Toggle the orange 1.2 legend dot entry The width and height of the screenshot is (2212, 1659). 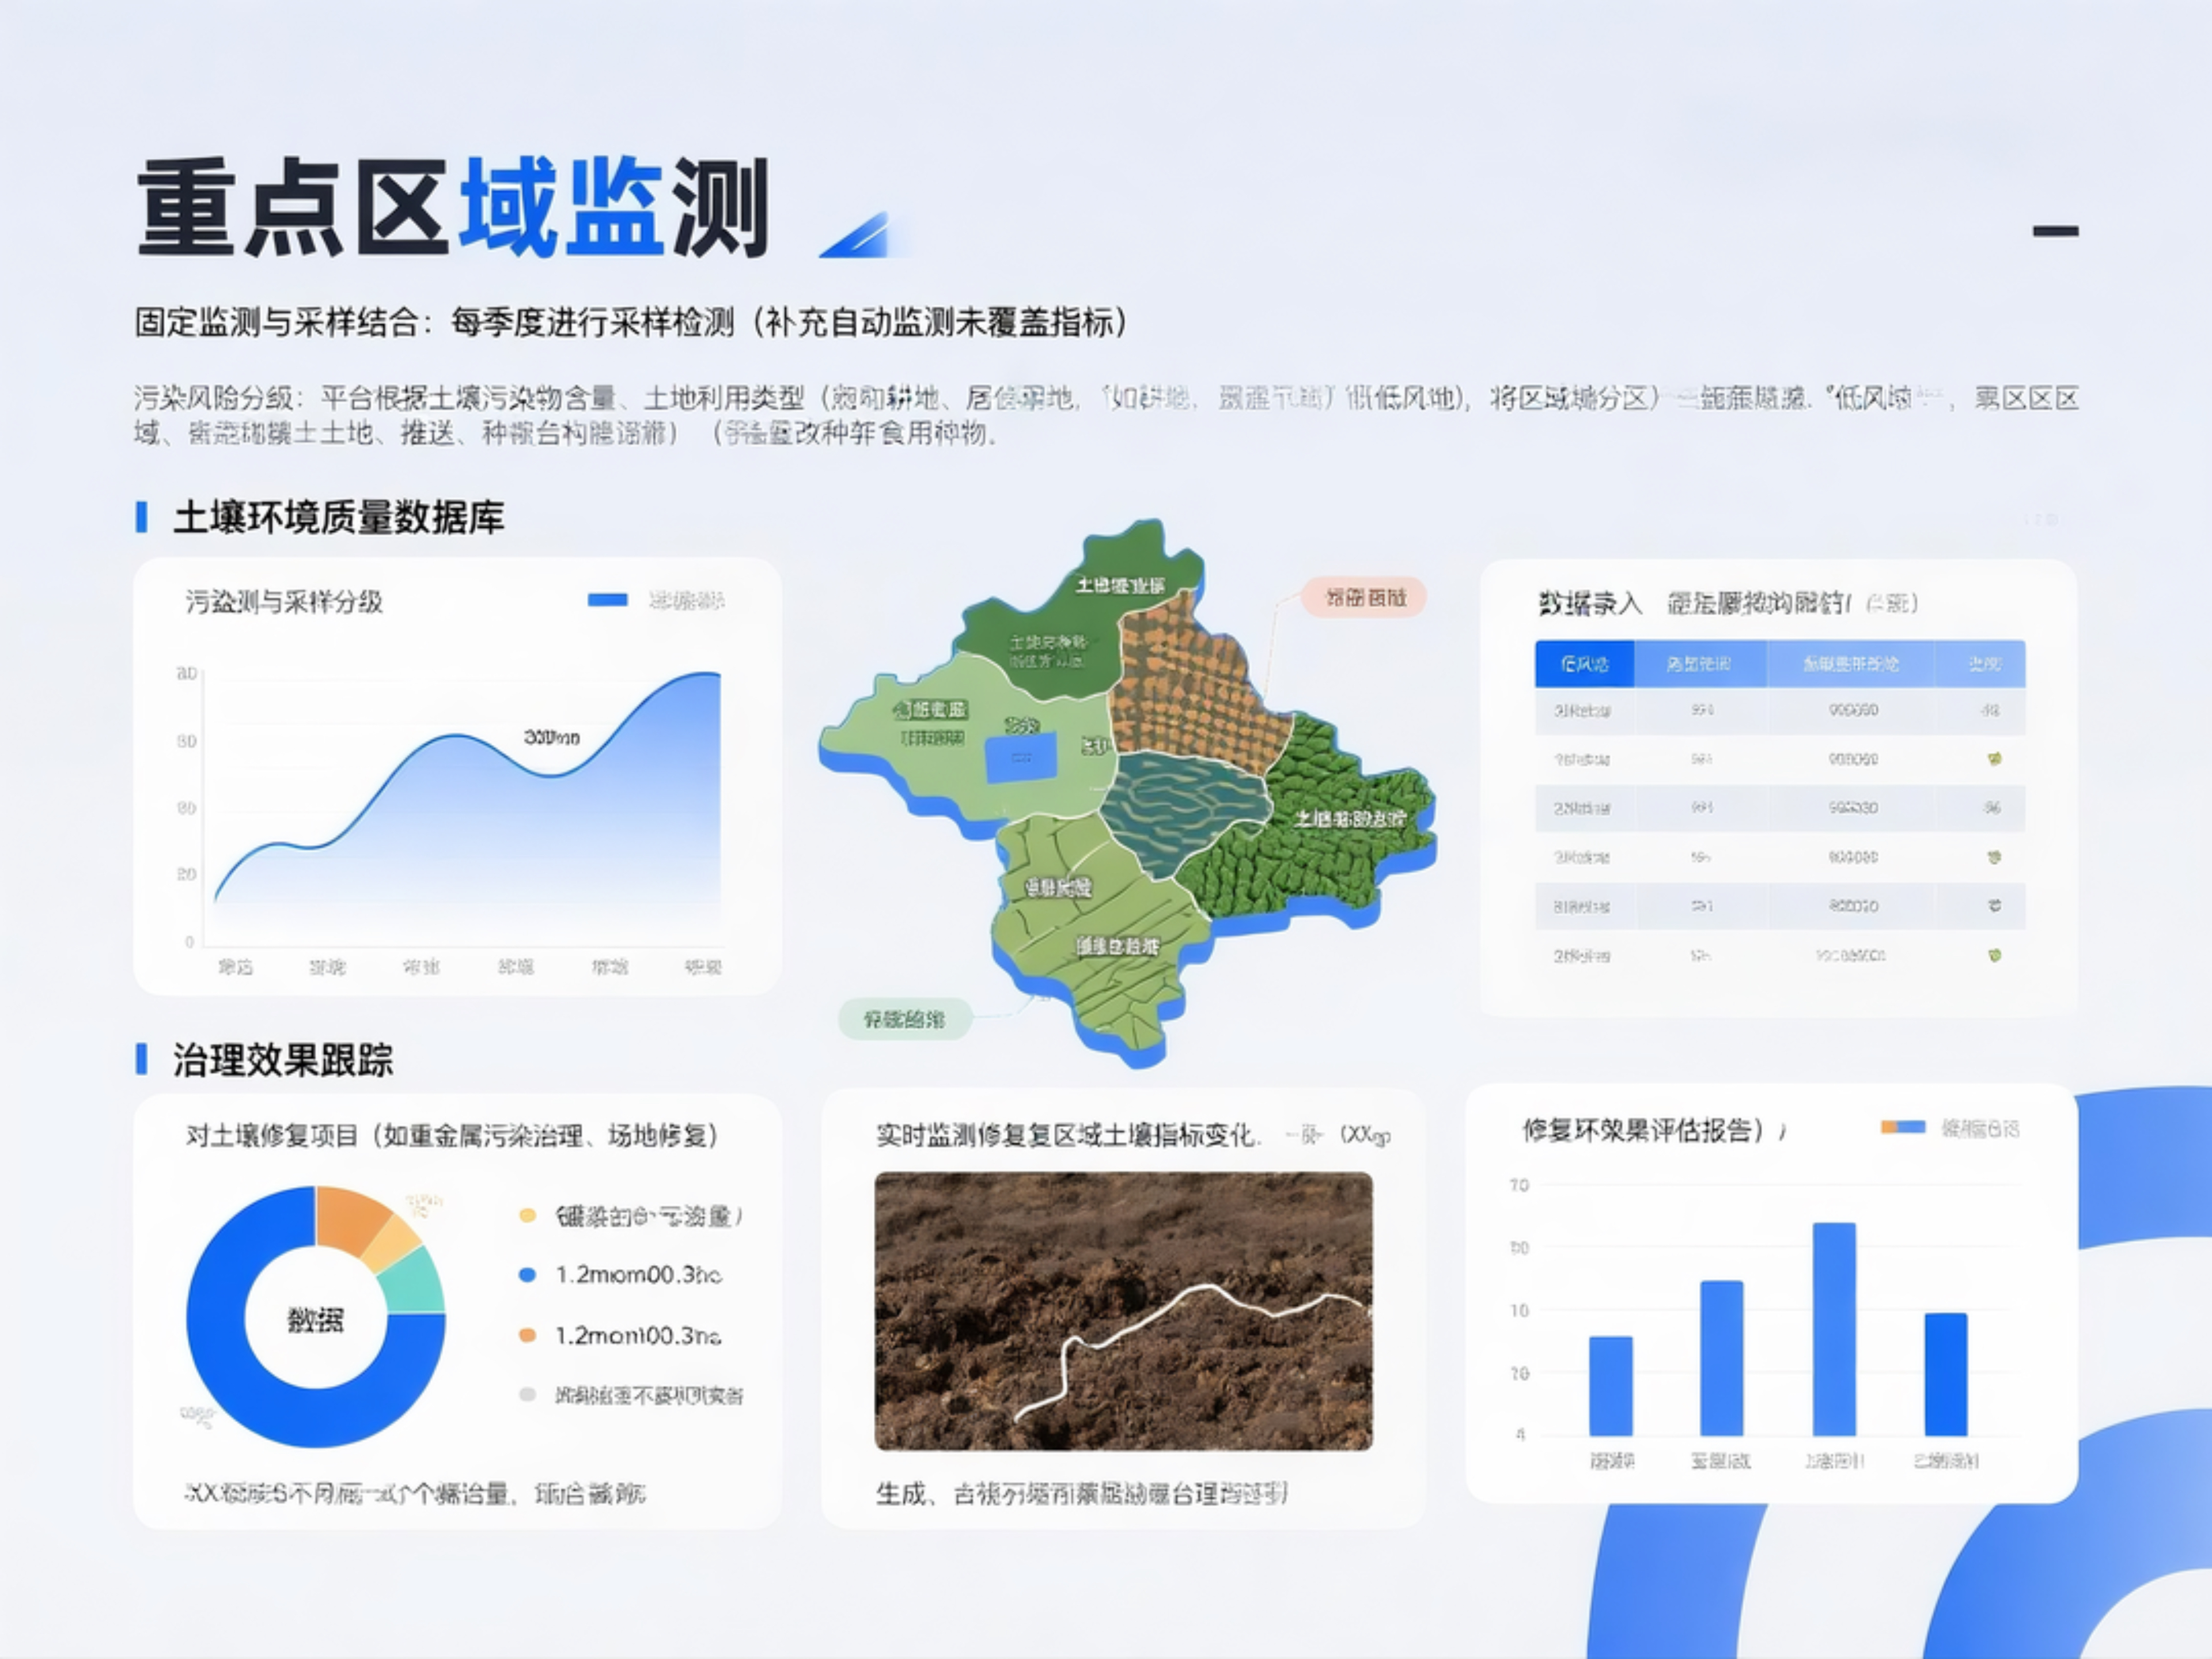528,1335
